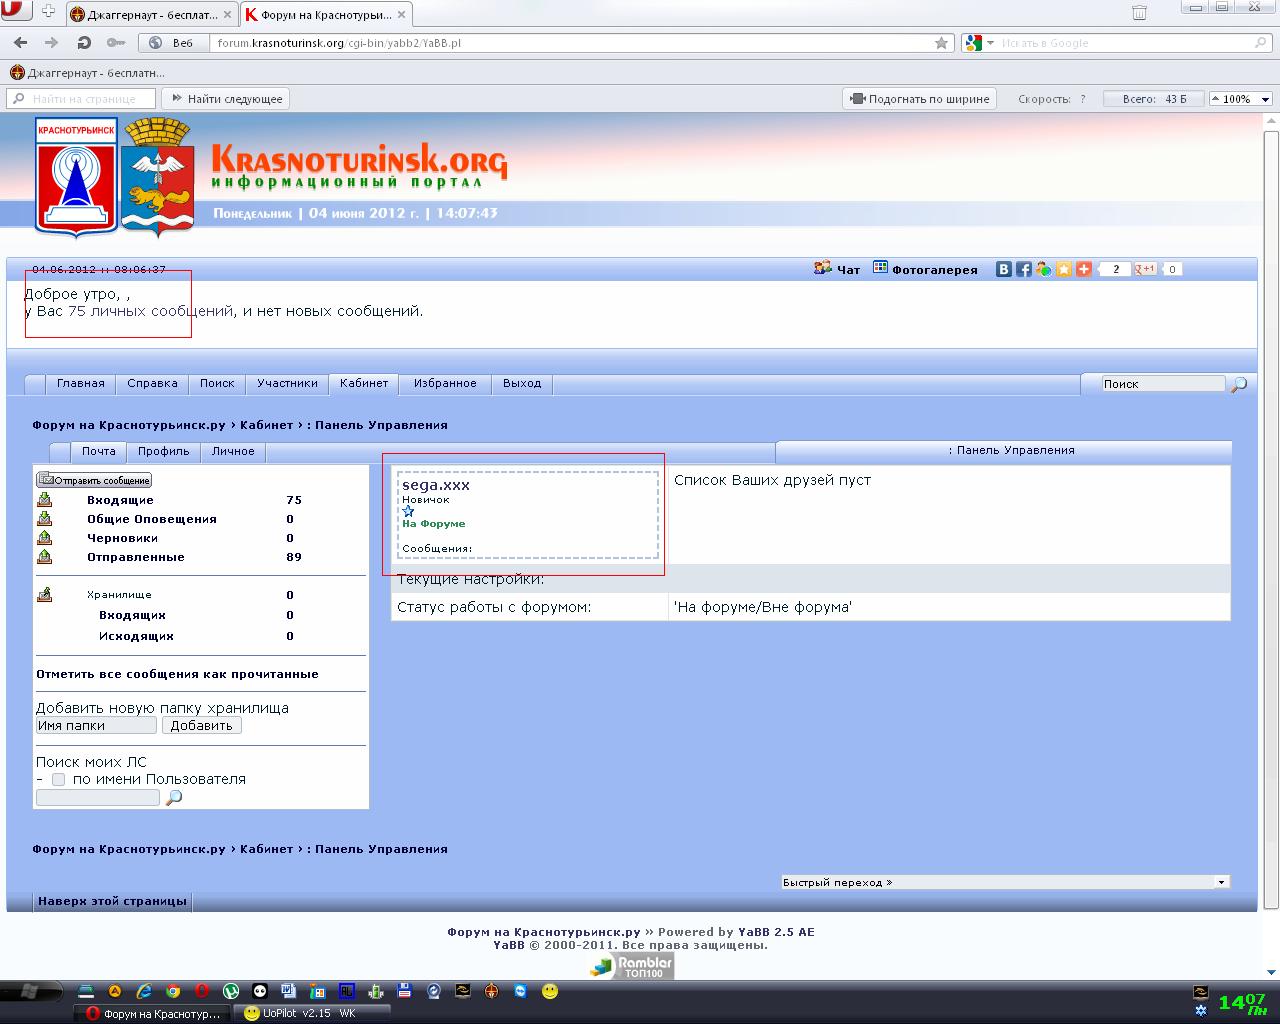Share the page via VKontakte icon
Screen dimensions: 1280x1024
click(1004, 269)
